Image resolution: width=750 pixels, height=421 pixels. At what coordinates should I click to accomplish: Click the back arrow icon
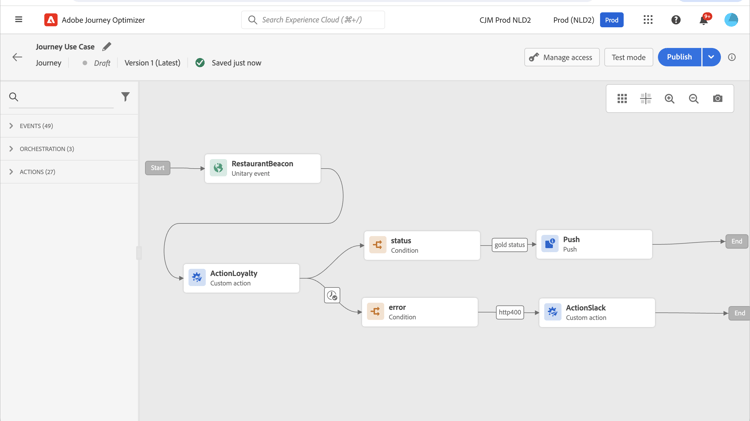point(17,57)
